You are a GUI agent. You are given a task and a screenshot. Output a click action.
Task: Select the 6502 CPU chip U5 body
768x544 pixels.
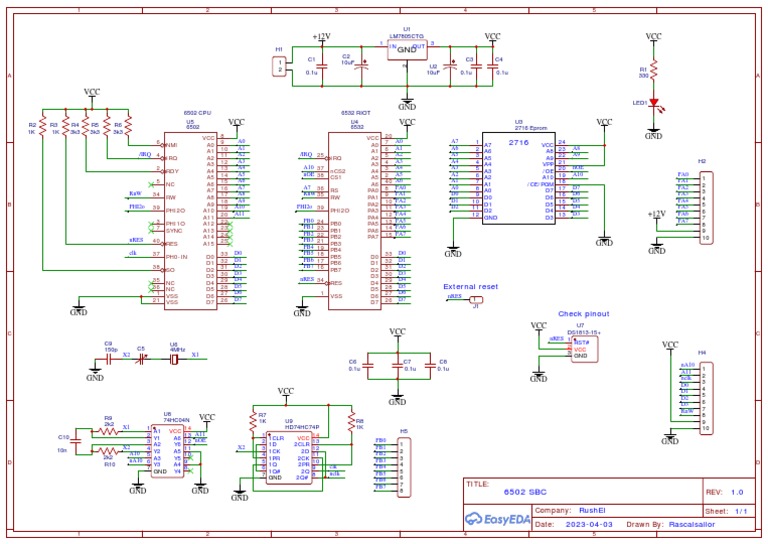(191, 221)
